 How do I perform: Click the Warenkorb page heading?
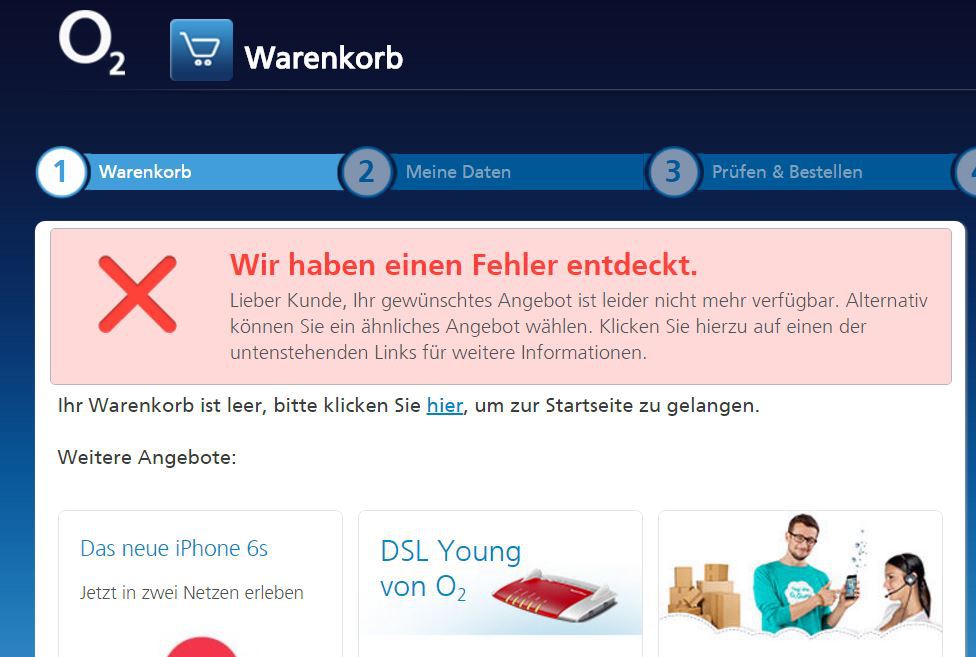pyautogui.click(x=324, y=57)
